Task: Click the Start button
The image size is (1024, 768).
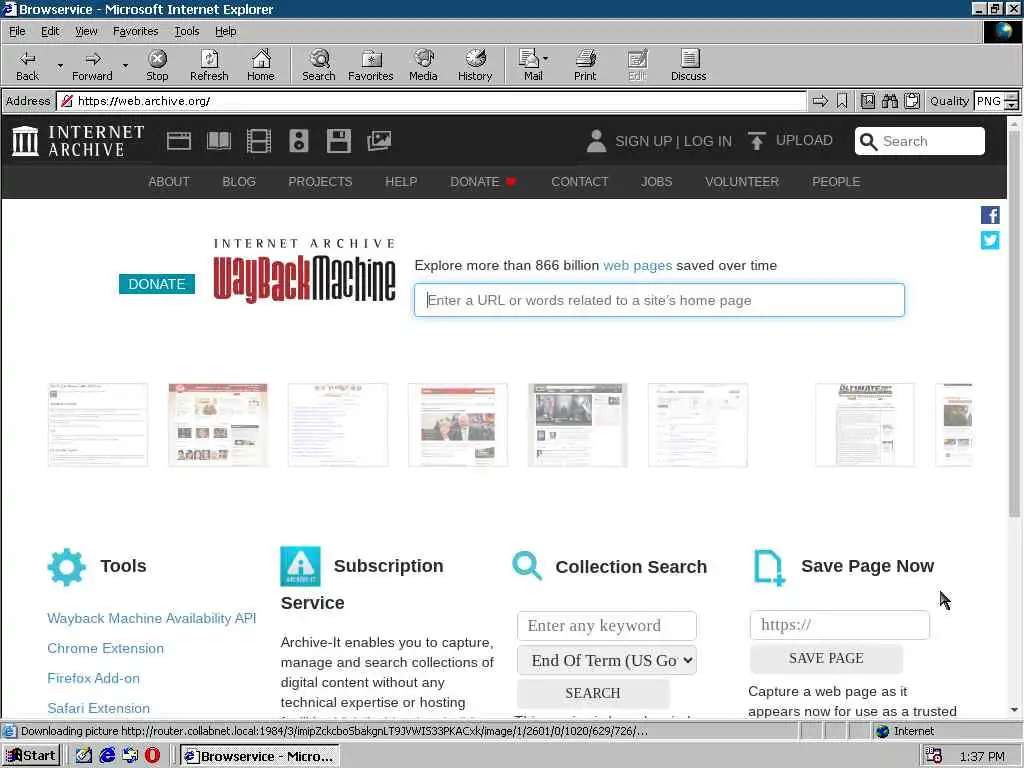Action: 31,756
